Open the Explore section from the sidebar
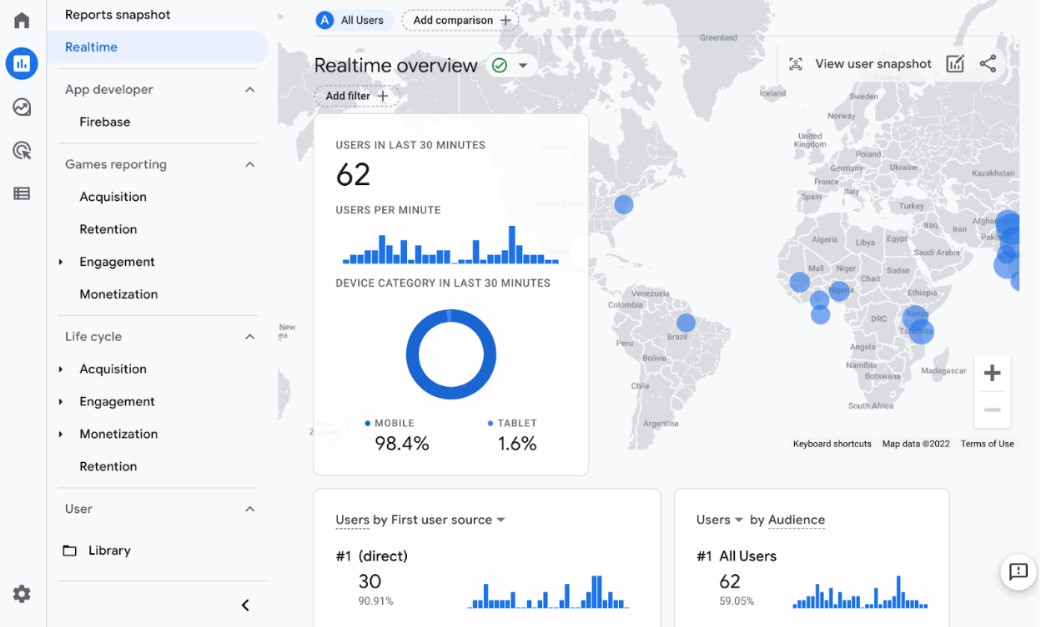The image size is (1040, 627). 21,106
